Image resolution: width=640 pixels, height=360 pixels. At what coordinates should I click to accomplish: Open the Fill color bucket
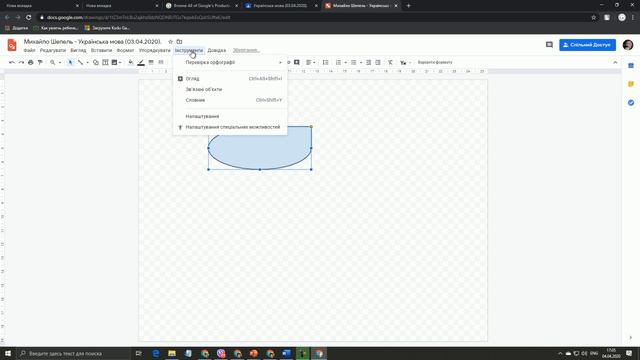click(x=131, y=62)
